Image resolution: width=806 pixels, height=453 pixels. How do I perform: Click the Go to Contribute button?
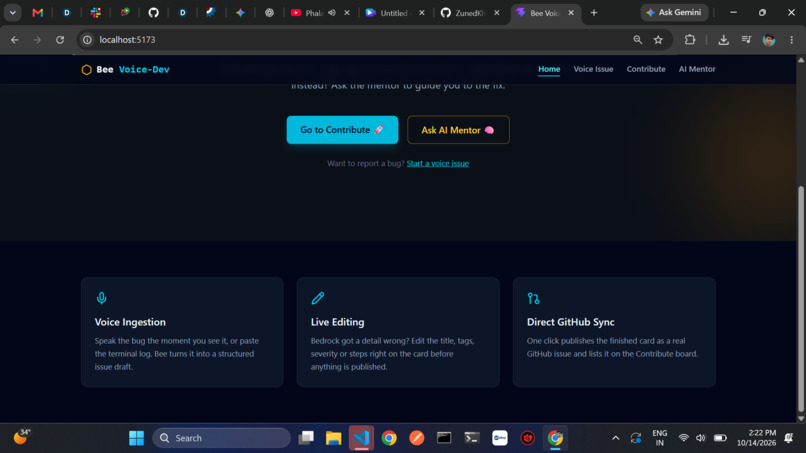click(x=342, y=130)
